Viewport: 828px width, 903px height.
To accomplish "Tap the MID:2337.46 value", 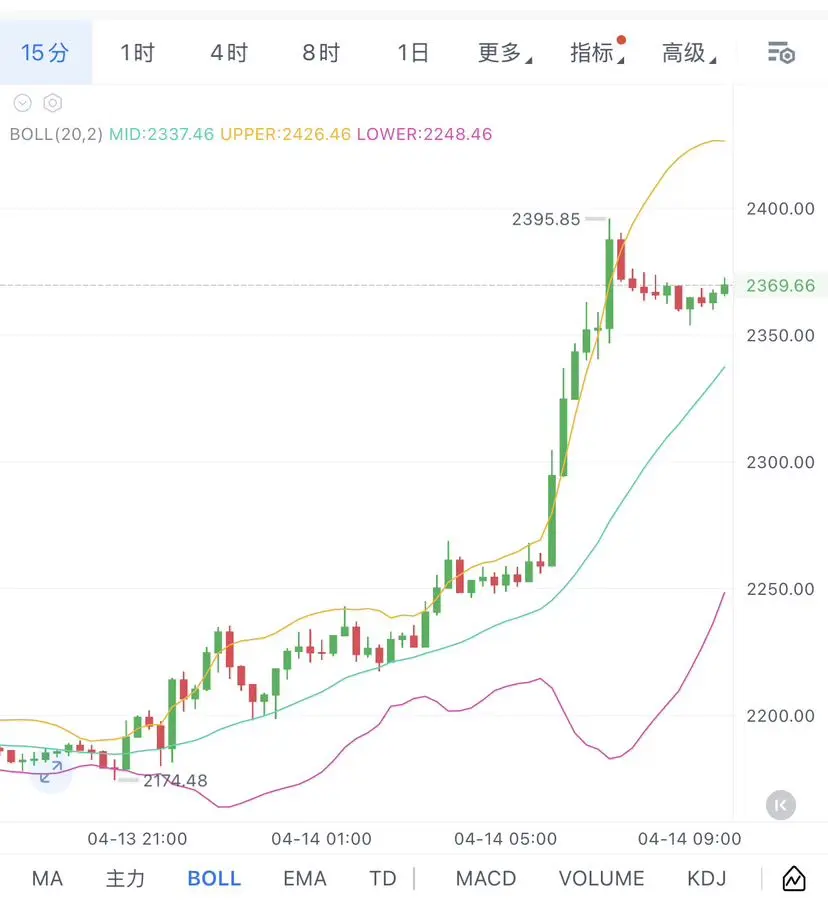I will [161, 134].
